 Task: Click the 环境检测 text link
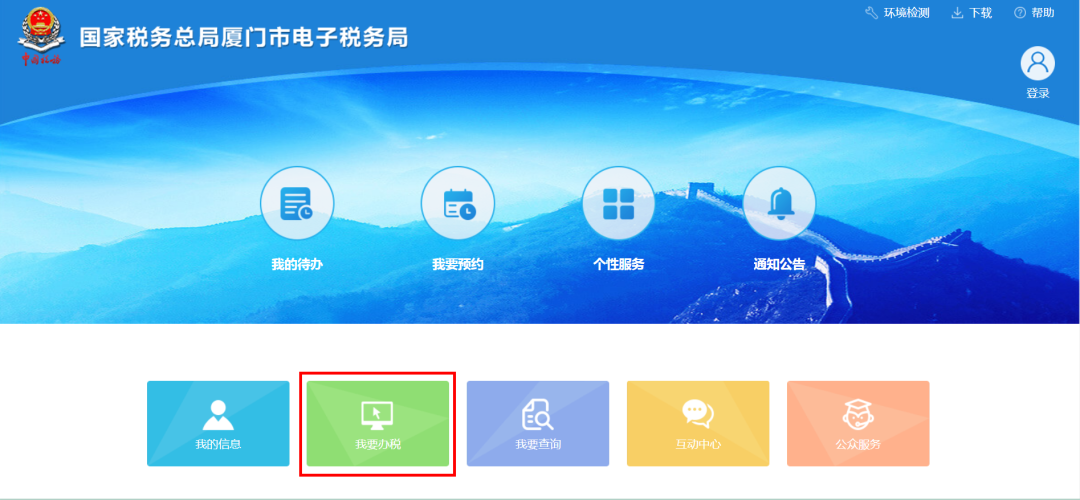[906, 13]
